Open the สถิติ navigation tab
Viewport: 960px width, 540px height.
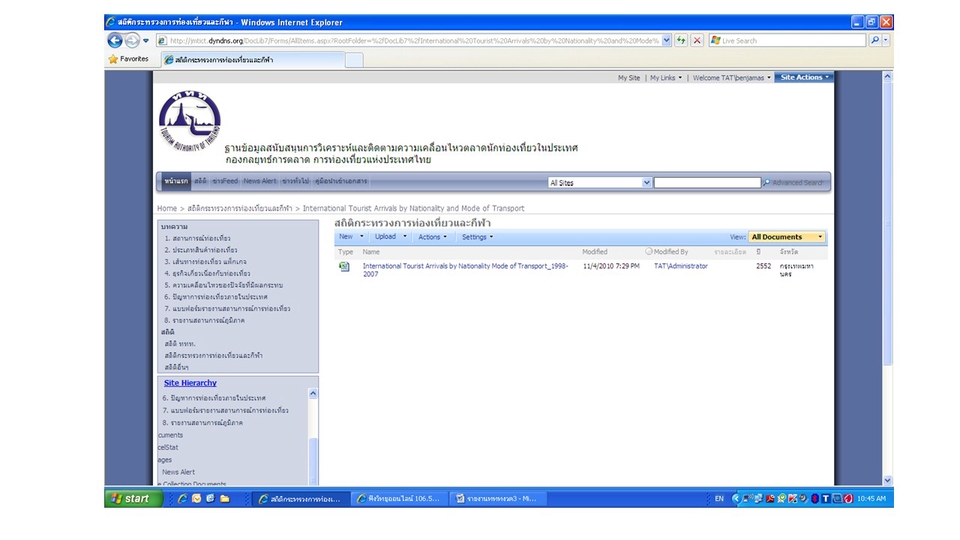[200, 181]
